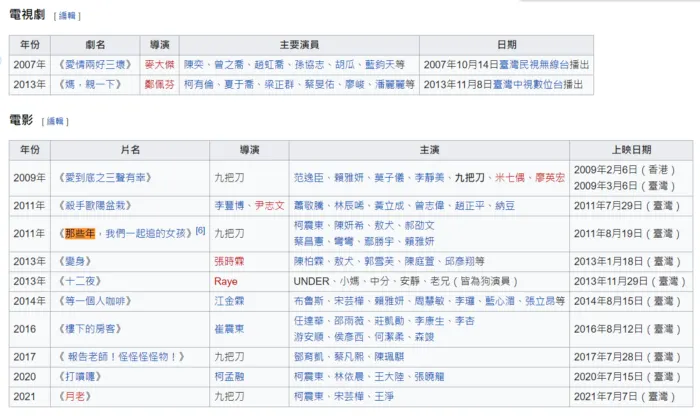This screenshot has height=416, width=700.
Task: Select the 片名 column header
Action: pos(130,150)
